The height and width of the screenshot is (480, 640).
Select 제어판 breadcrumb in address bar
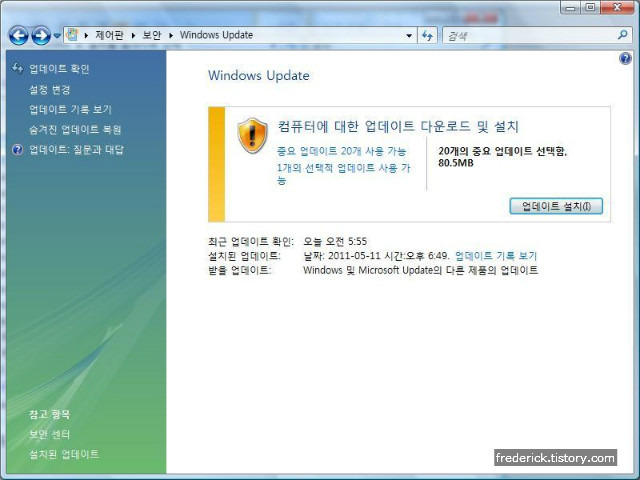coord(109,35)
